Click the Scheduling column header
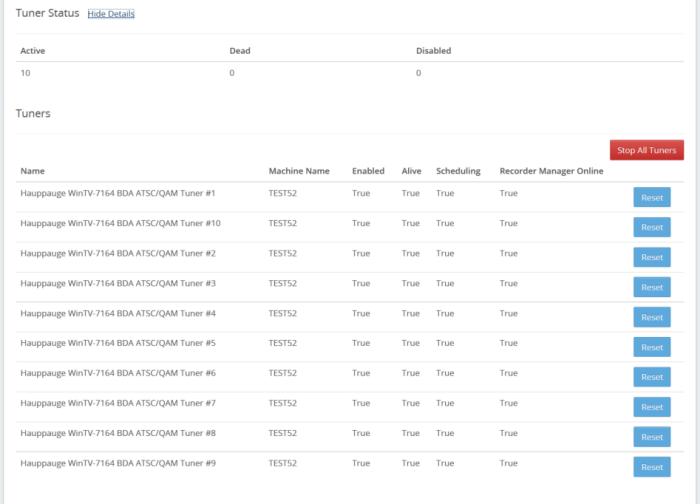The height and width of the screenshot is (504, 700). tap(458, 171)
